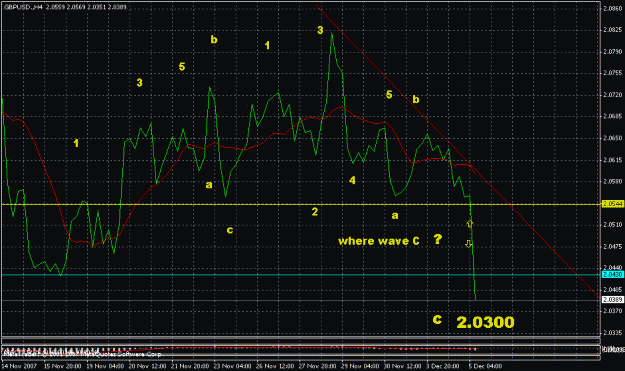The image size is (625, 371).
Task: Select the cyan horizontal support line
Action: click(301, 275)
